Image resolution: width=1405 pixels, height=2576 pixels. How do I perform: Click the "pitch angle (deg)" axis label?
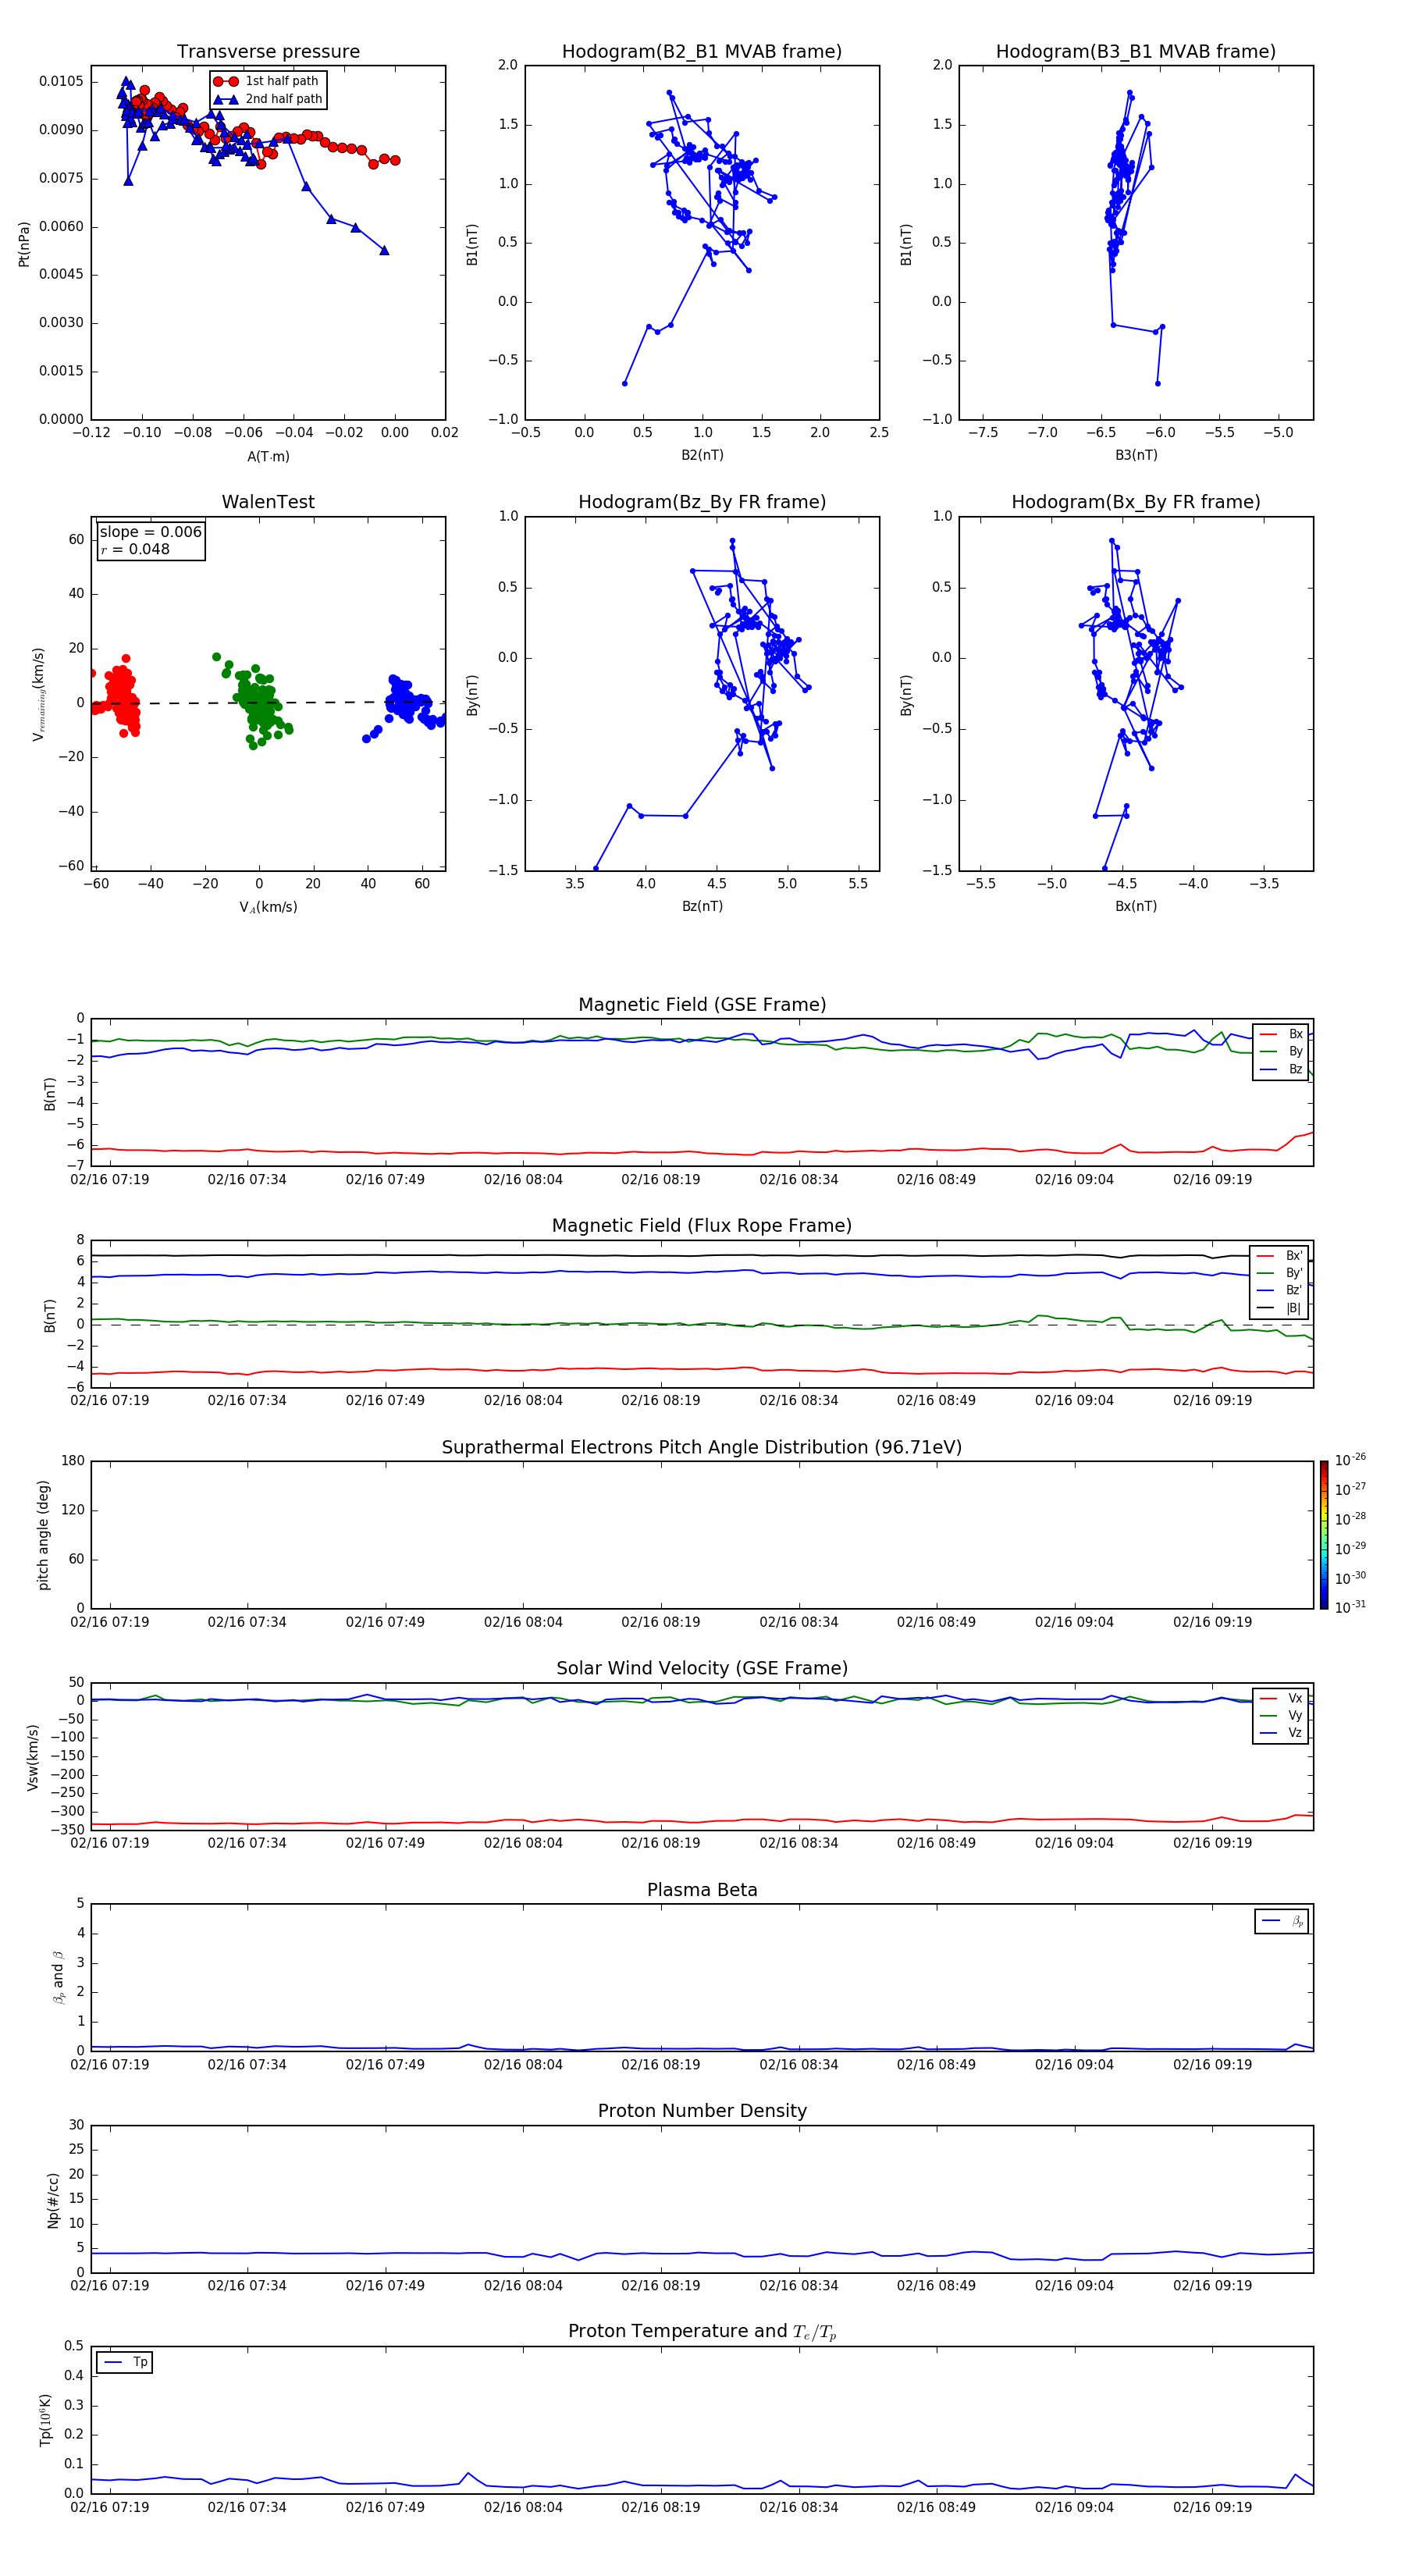(x=43, y=1535)
